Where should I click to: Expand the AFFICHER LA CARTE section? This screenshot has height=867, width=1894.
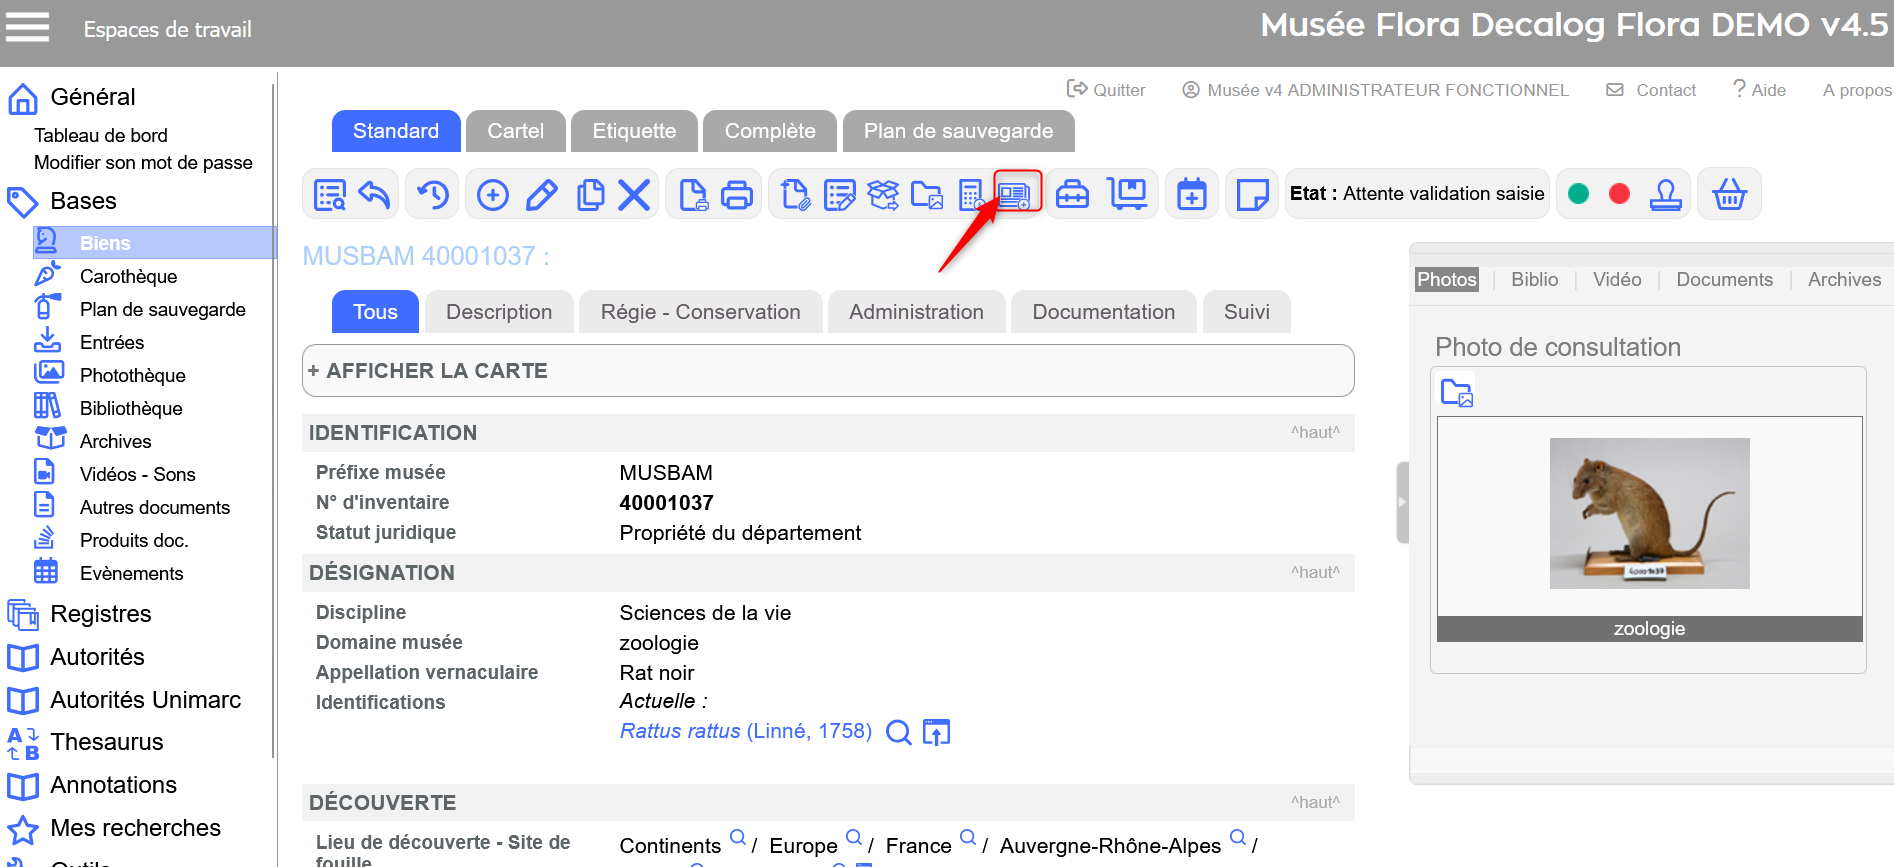pyautogui.click(x=428, y=371)
